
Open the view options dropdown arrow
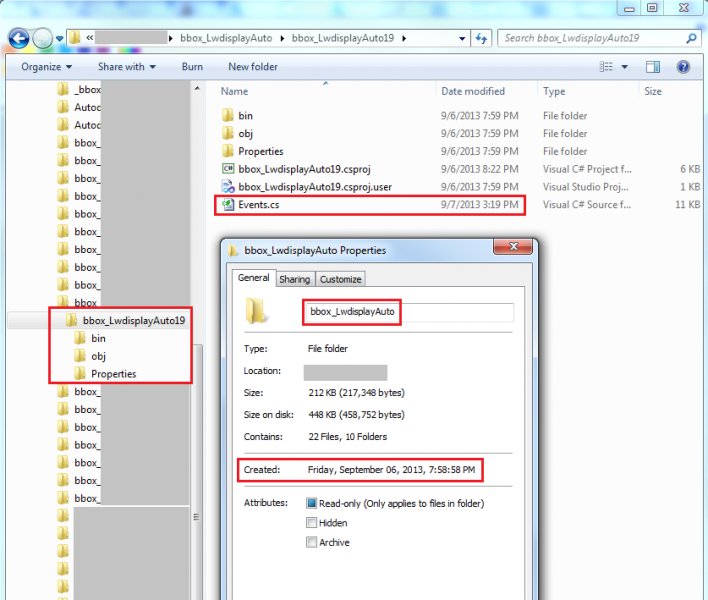point(624,67)
